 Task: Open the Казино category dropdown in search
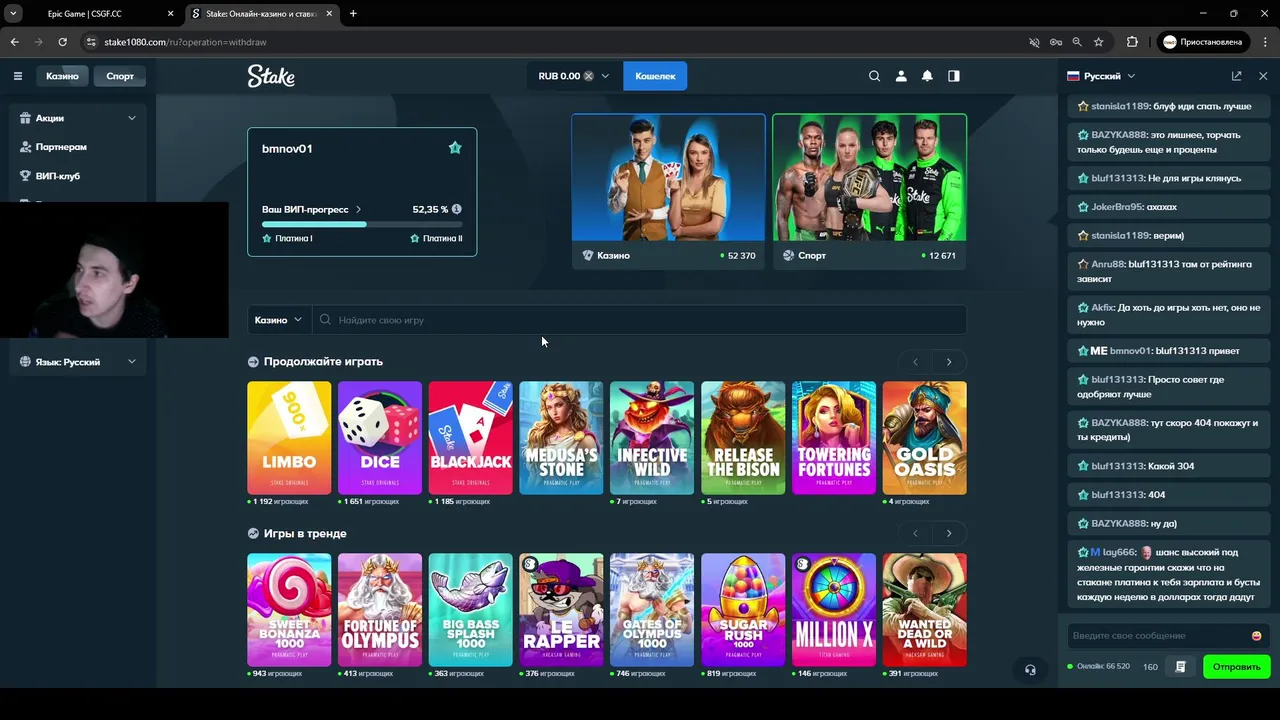278,320
